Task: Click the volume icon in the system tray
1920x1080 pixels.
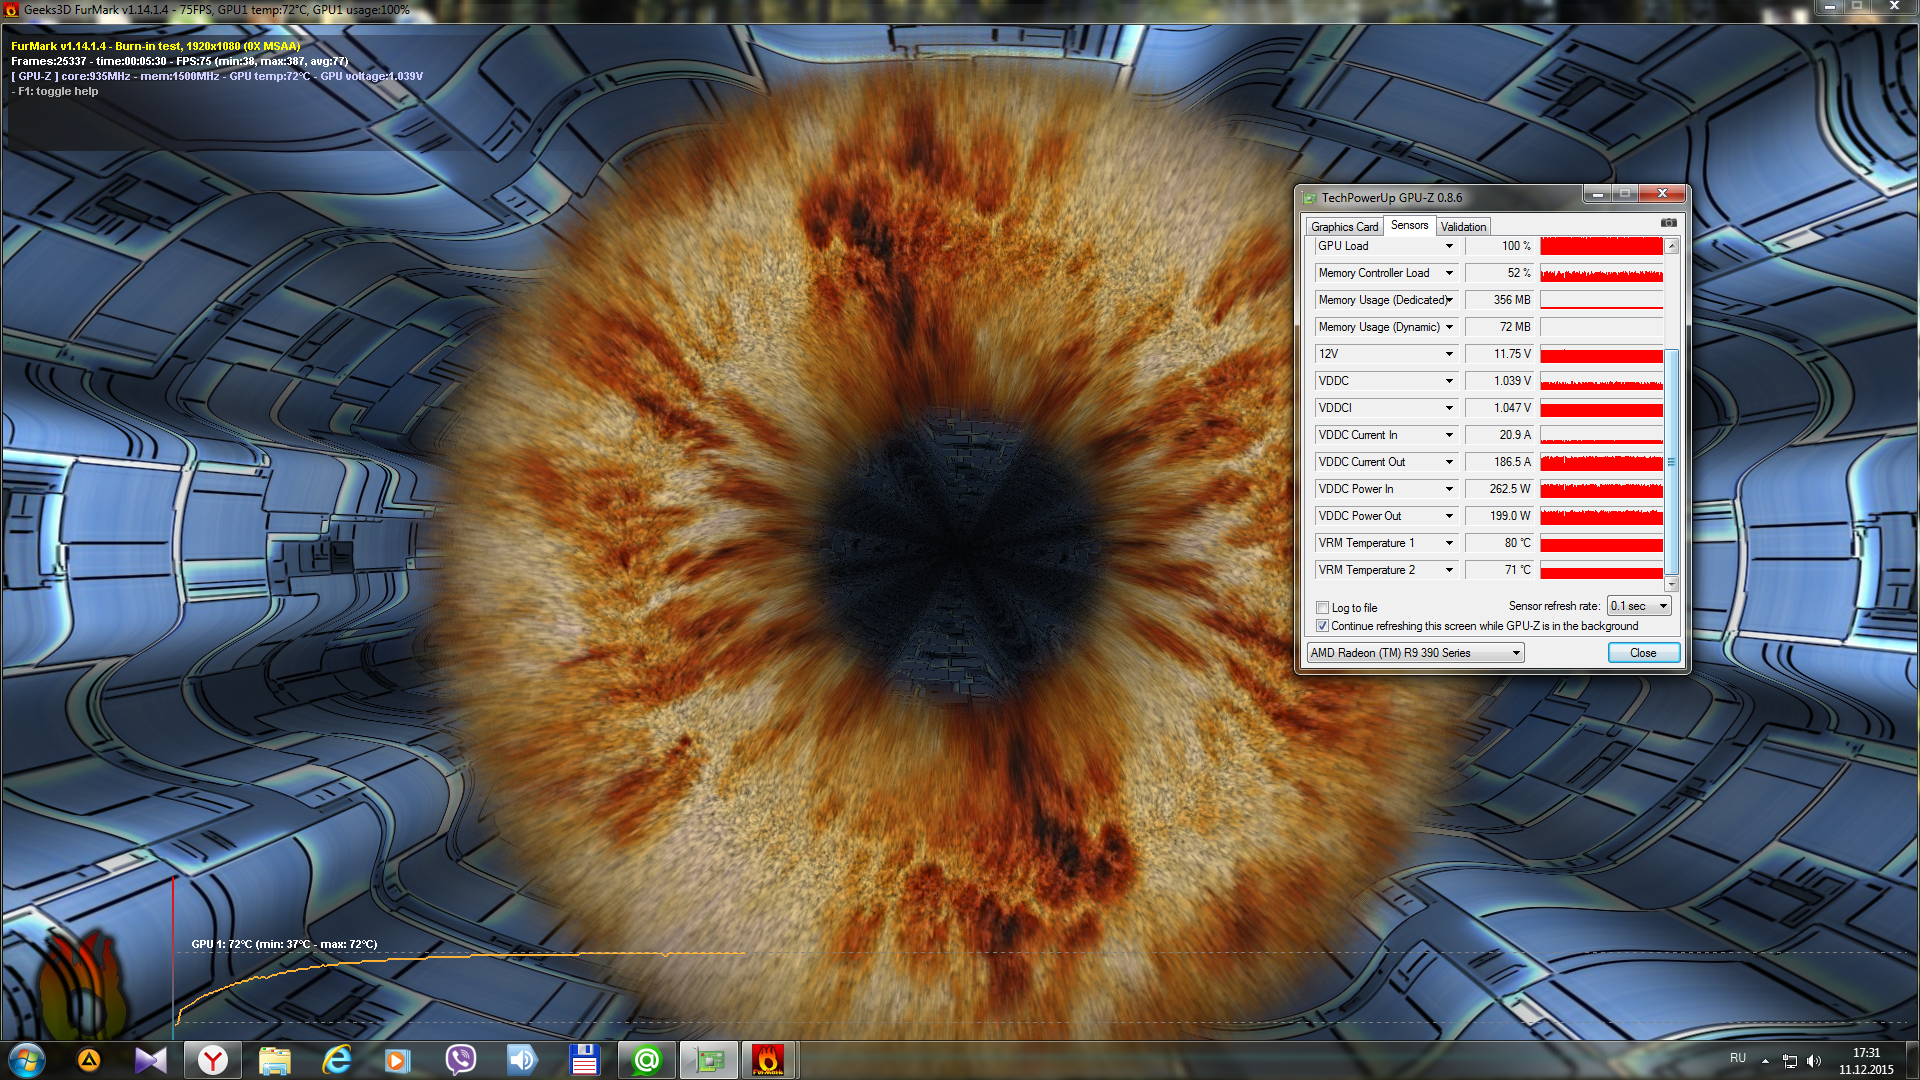Action: 1814,1061
